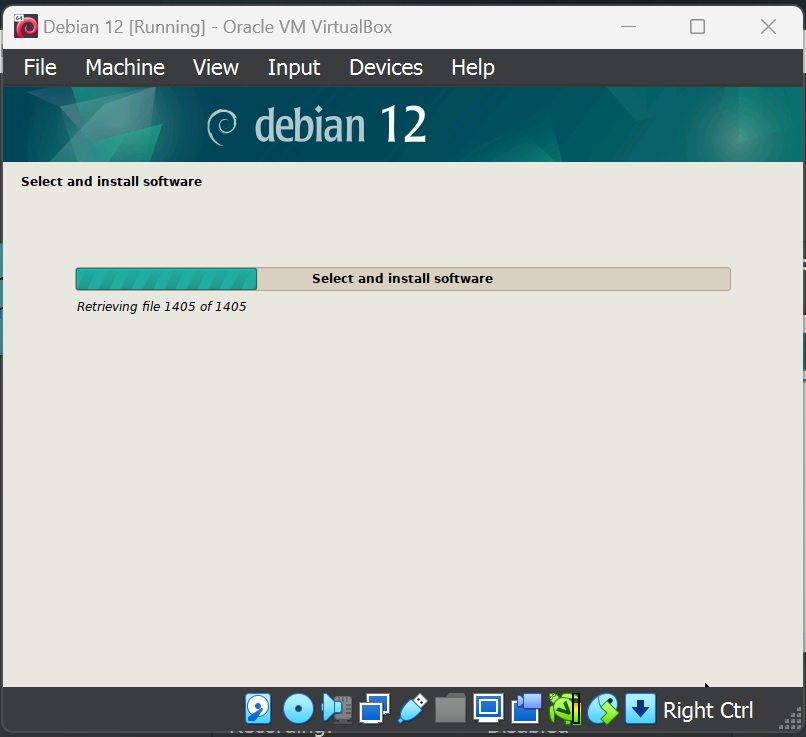Minimize the VirtualBox window
This screenshot has height=737, width=806.
[628, 27]
